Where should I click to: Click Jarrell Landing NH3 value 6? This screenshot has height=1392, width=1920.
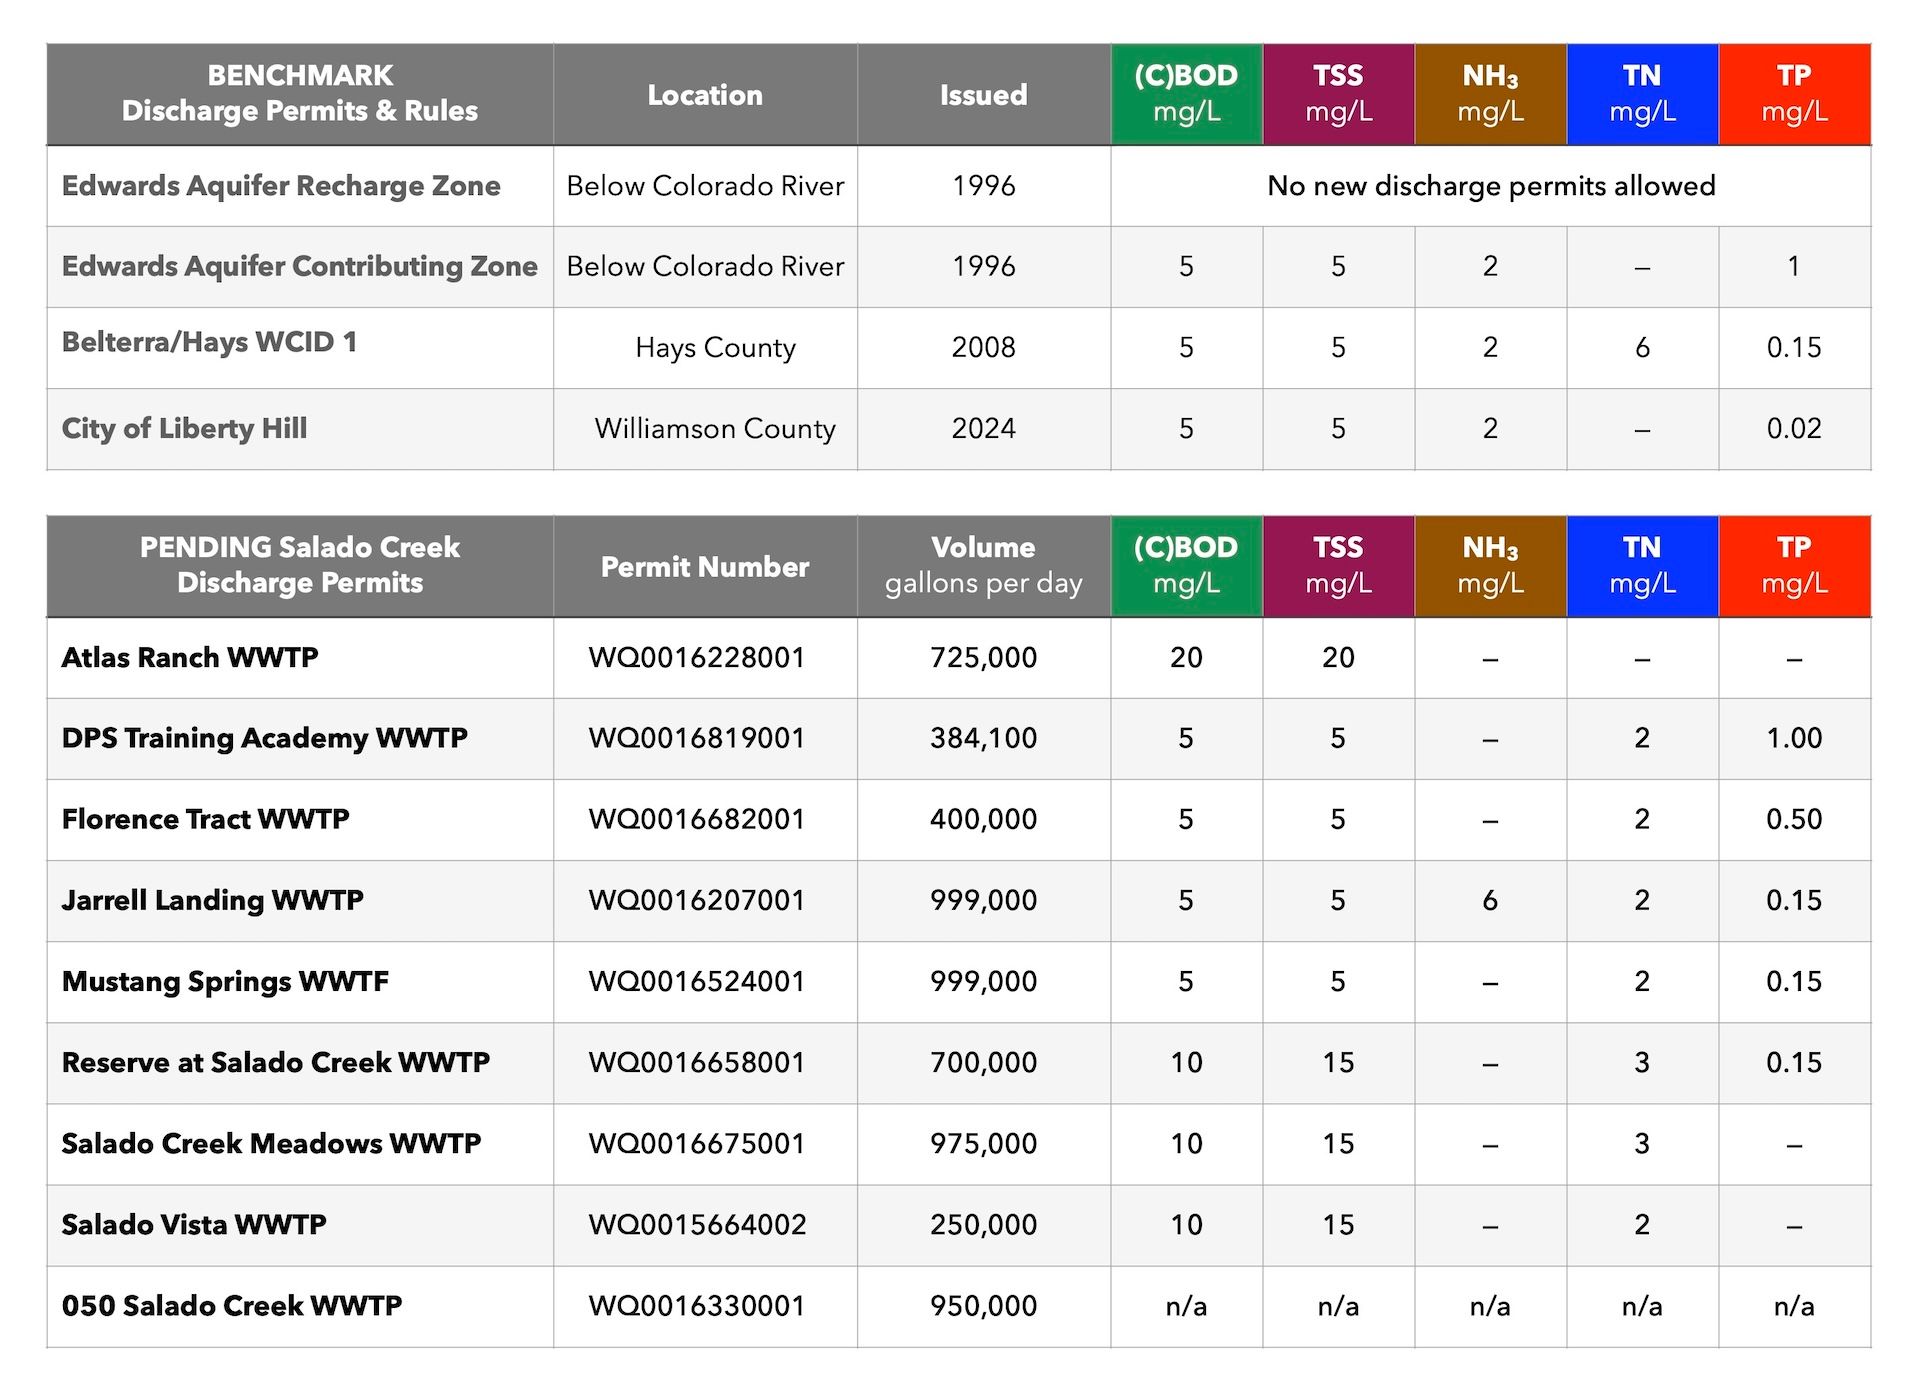click(1490, 900)
